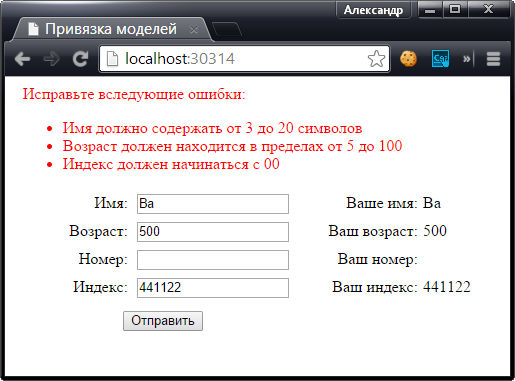This screenshot has height=381, width=515.
Task: Open the cookie extension icon
Action: 408,59
